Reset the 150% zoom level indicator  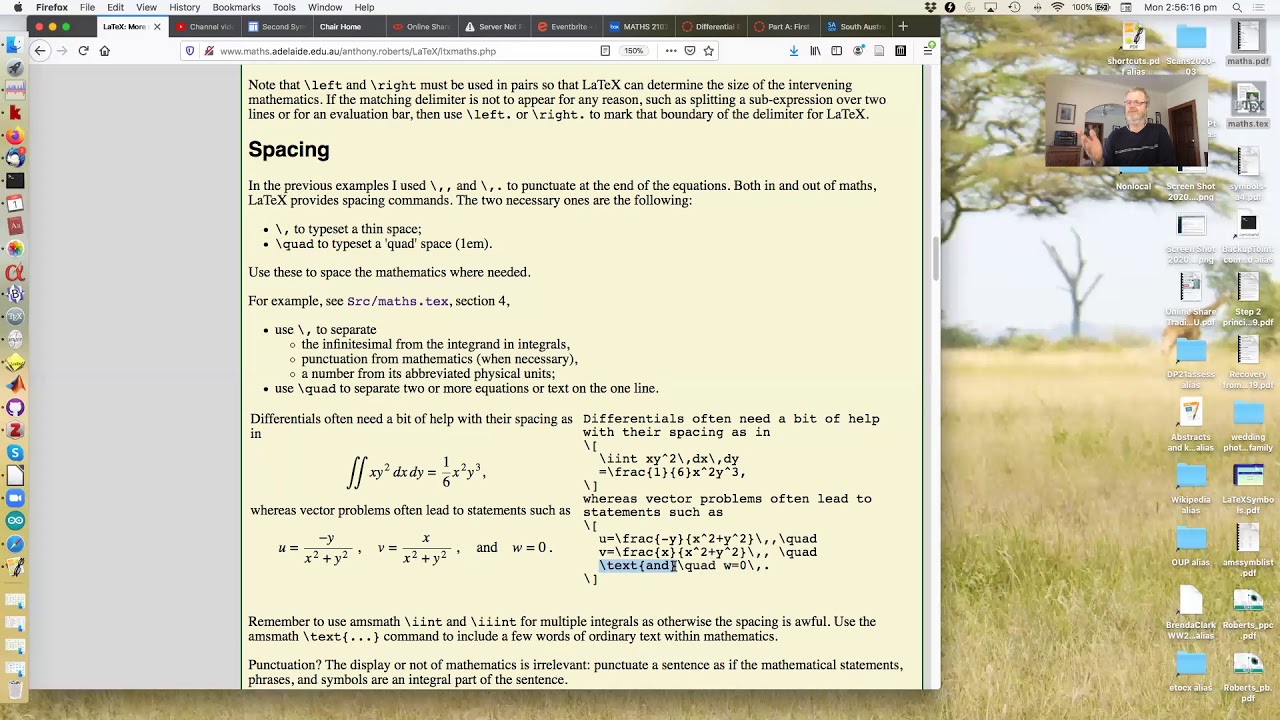[633, 51]
